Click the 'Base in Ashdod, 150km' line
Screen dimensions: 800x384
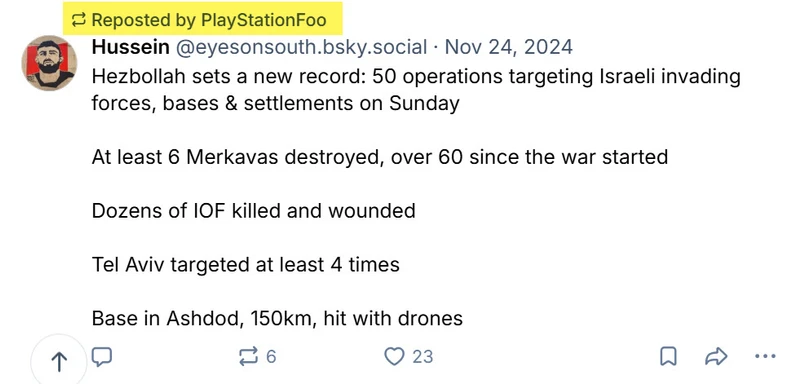[277, 319]
